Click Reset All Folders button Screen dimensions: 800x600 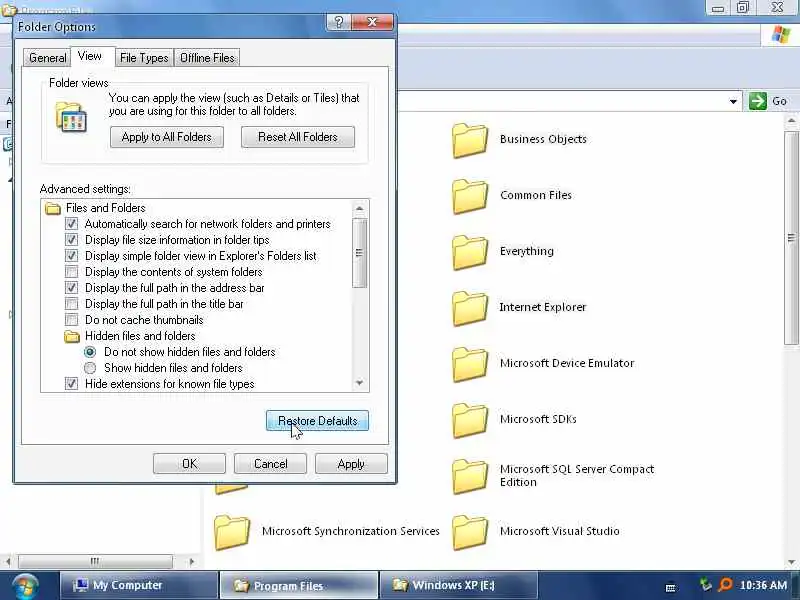[x=298, y=137]
